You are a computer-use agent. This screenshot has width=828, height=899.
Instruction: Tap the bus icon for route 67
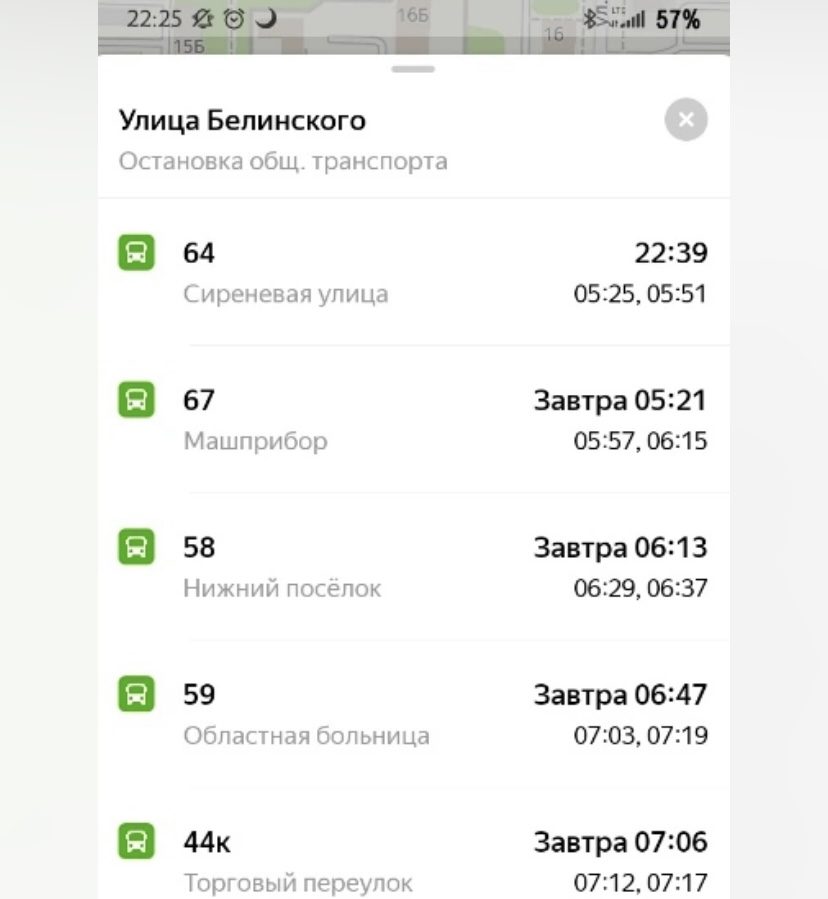(x=136, y=400)
